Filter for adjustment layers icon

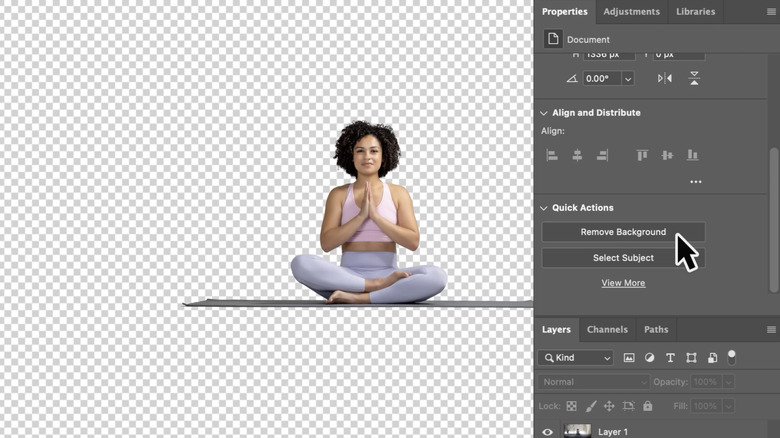point(649,358)
